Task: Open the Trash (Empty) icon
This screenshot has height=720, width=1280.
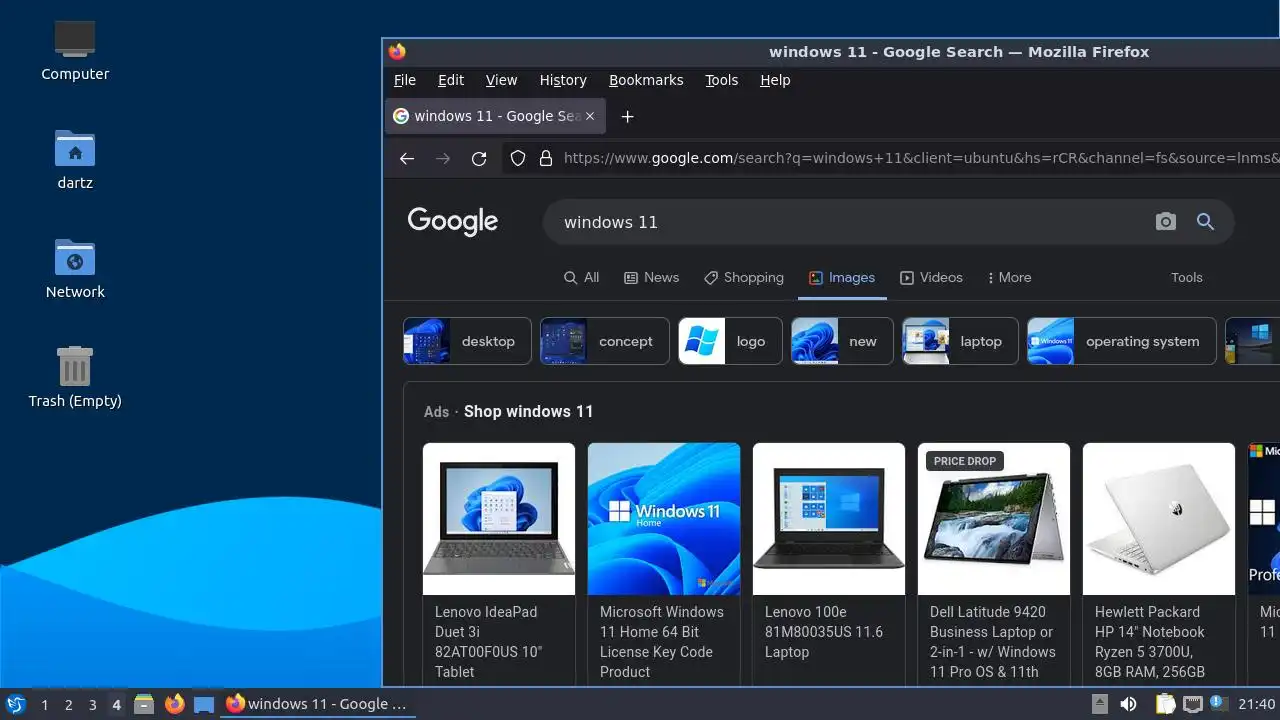Action: click(x=75, y=377)
